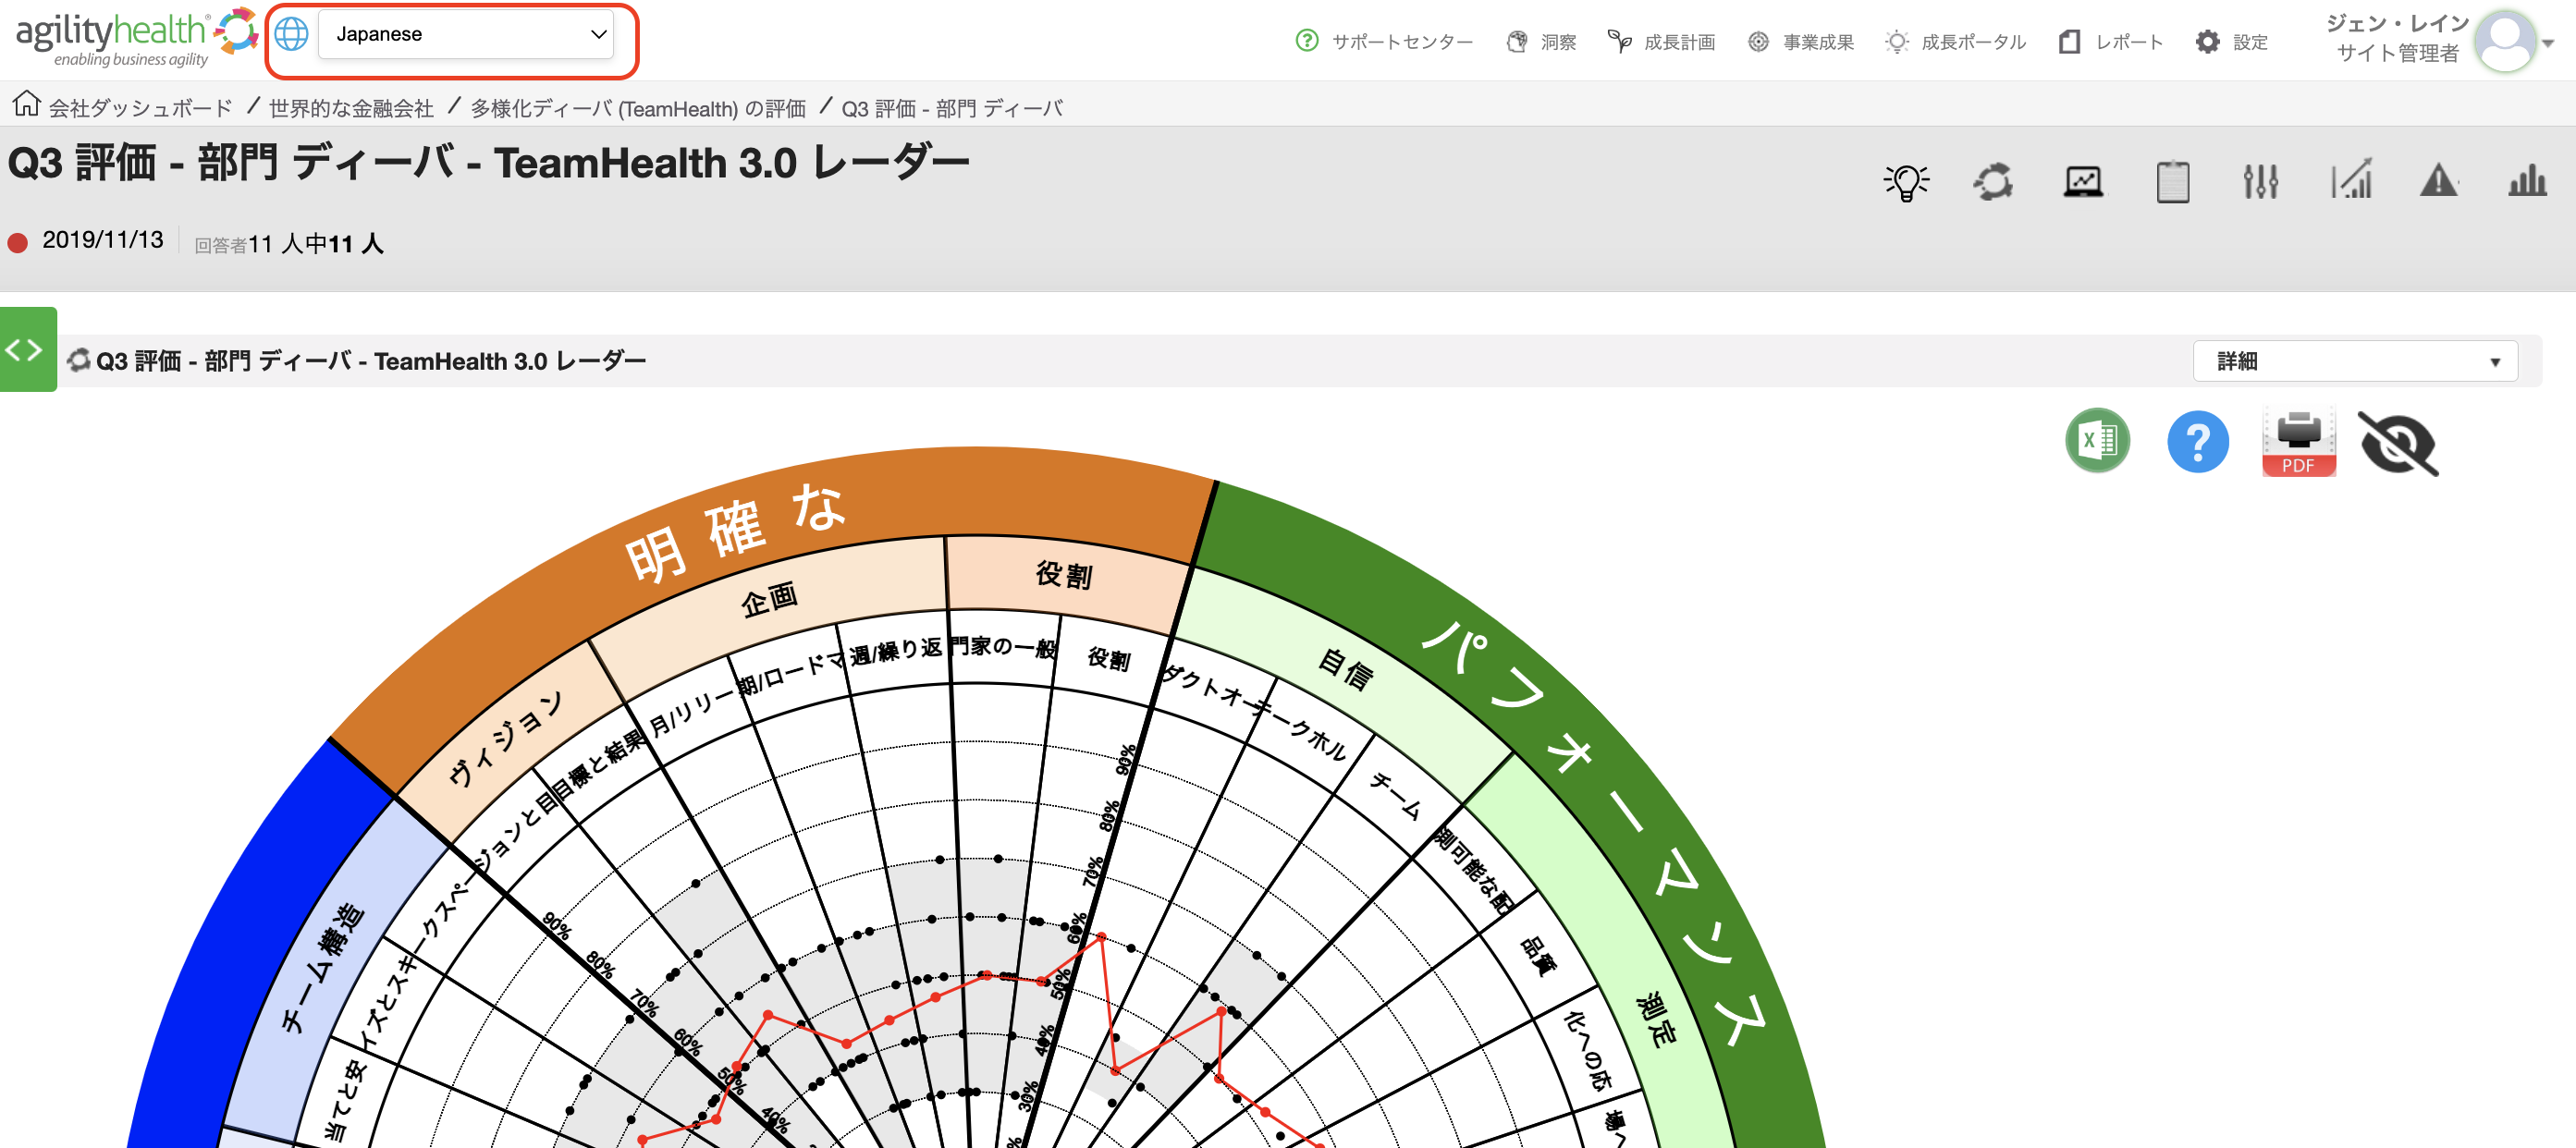Click the bar chart icon in toolbar
The height and width of the screenshot is (1148, 2576).
point(2527,181)
